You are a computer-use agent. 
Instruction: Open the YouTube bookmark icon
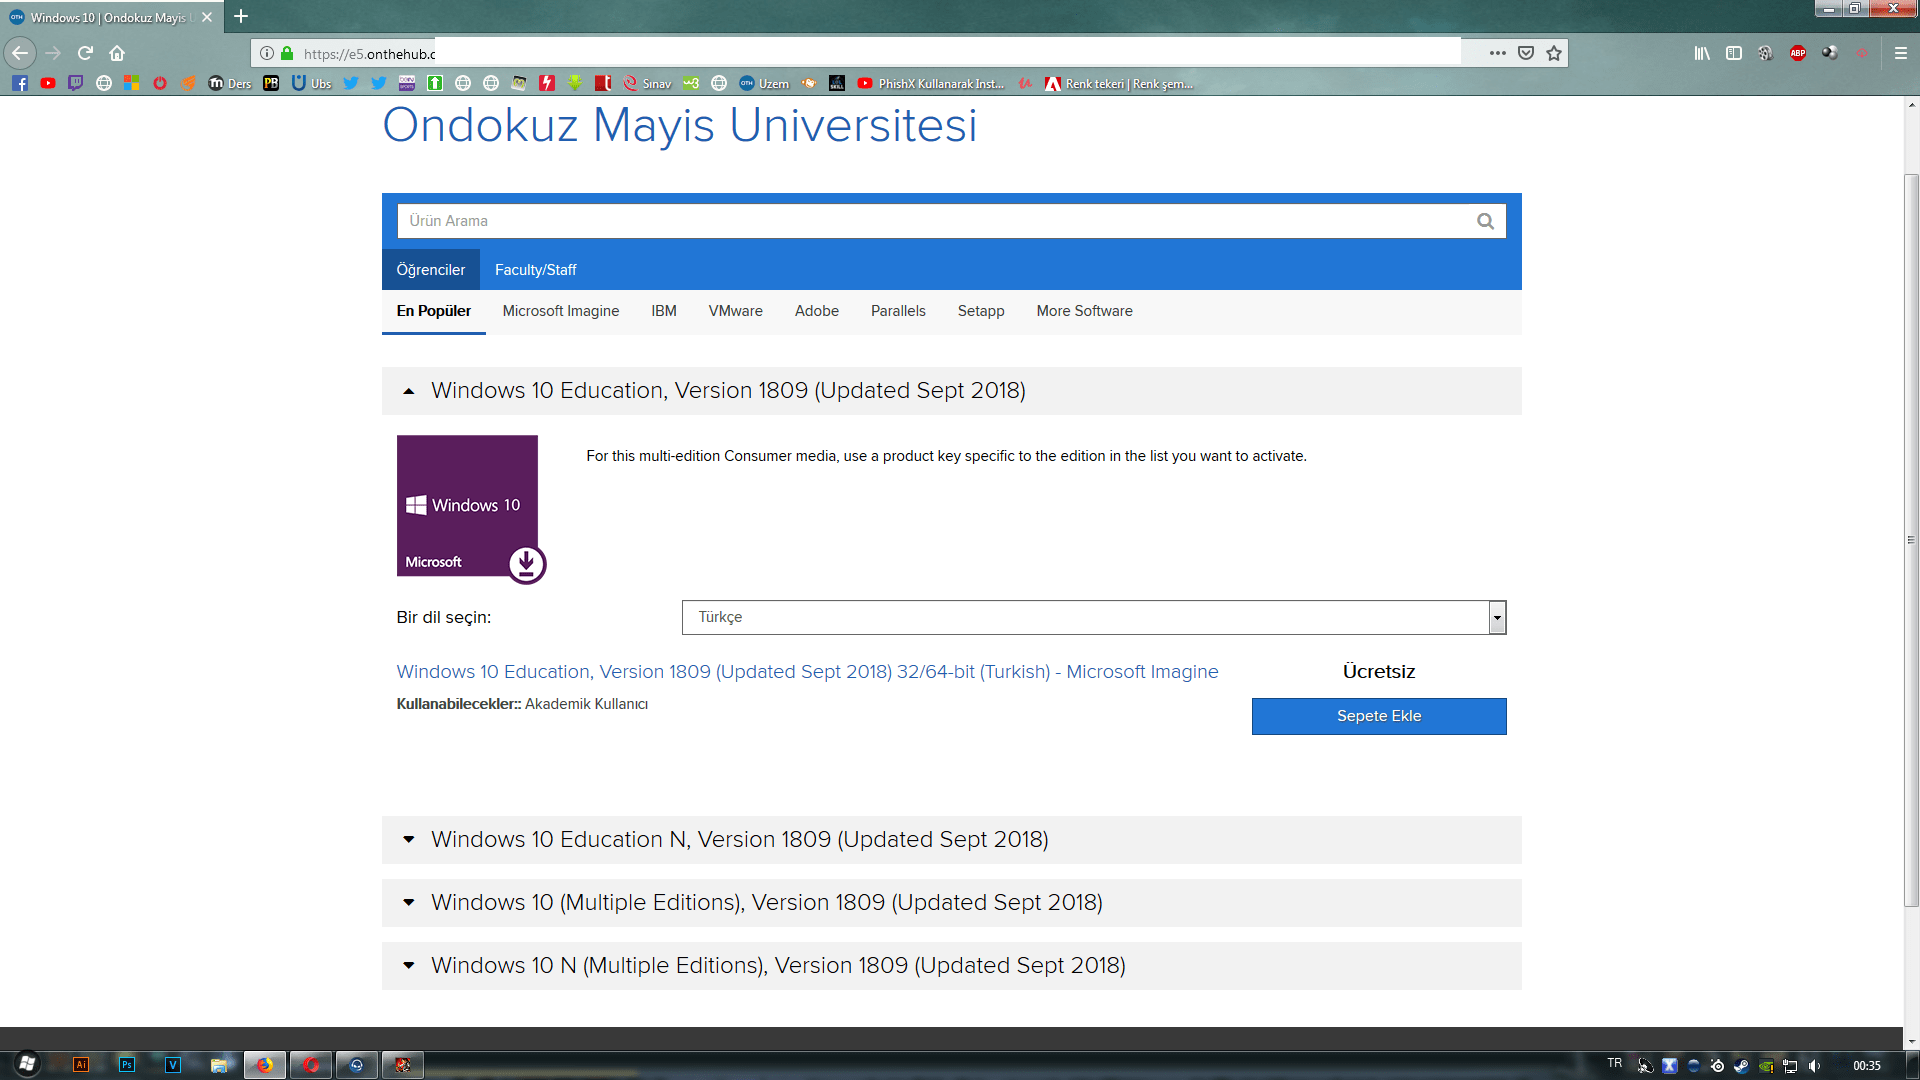[48, 83]
